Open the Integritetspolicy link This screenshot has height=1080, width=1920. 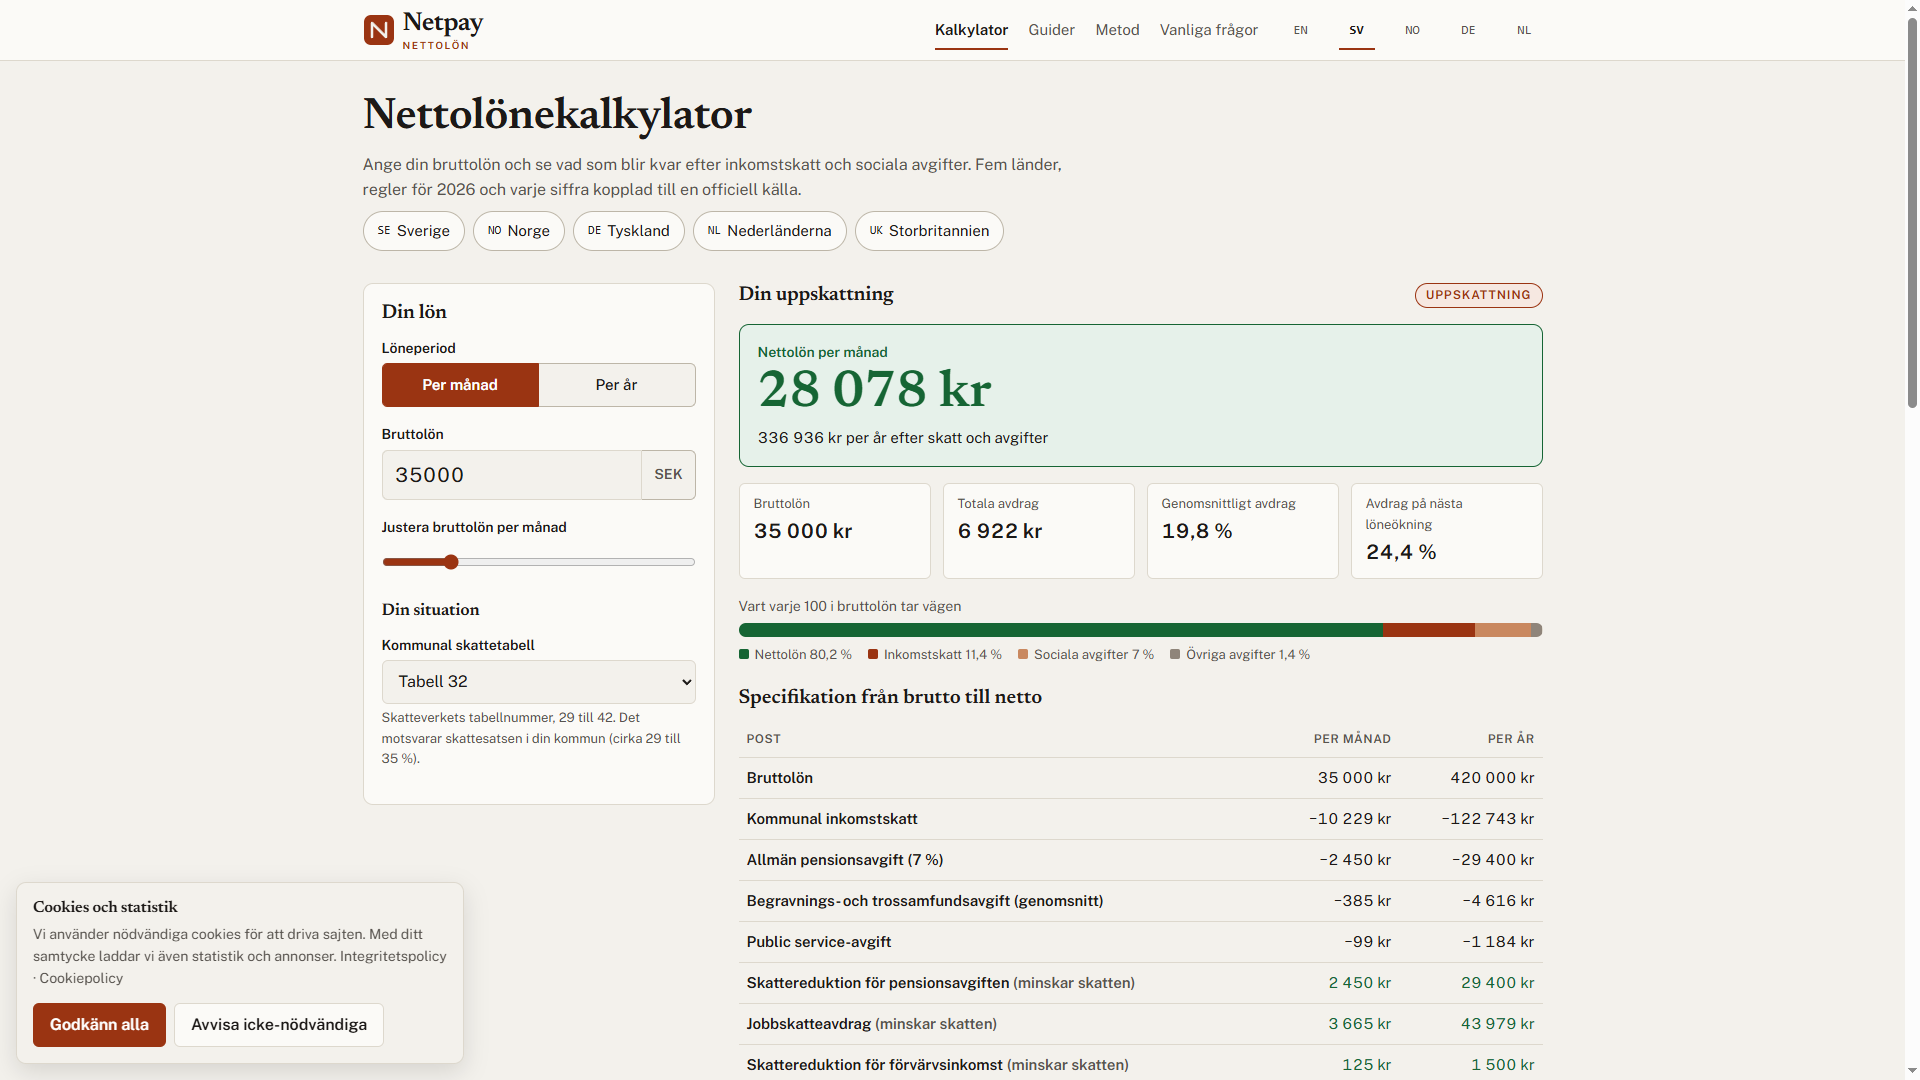click(x=393, y=956)
